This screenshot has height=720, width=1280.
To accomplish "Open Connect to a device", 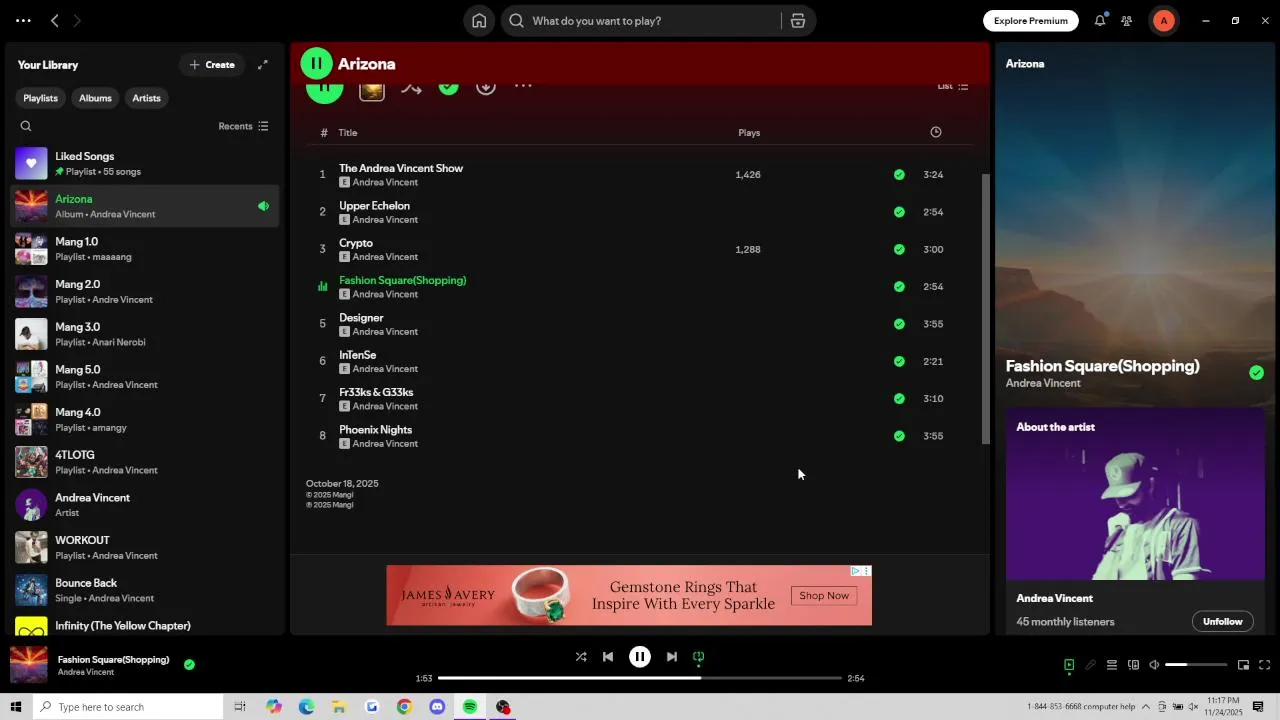I will 1133,665.
